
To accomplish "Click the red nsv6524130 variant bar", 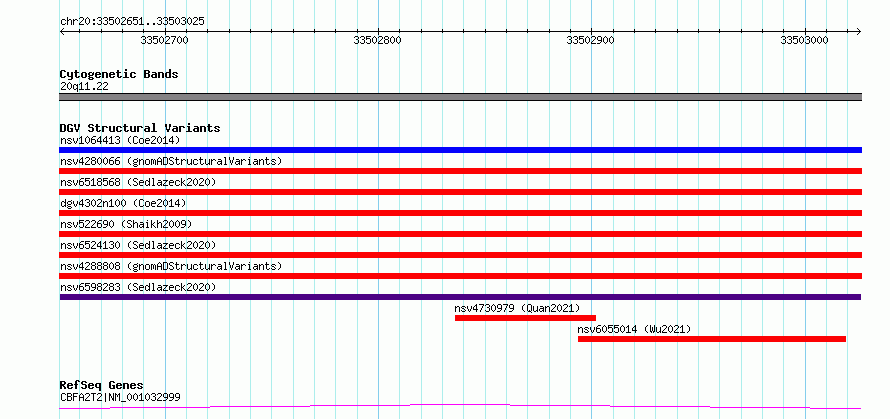I will pyautogui.click(x=460, y=255).
